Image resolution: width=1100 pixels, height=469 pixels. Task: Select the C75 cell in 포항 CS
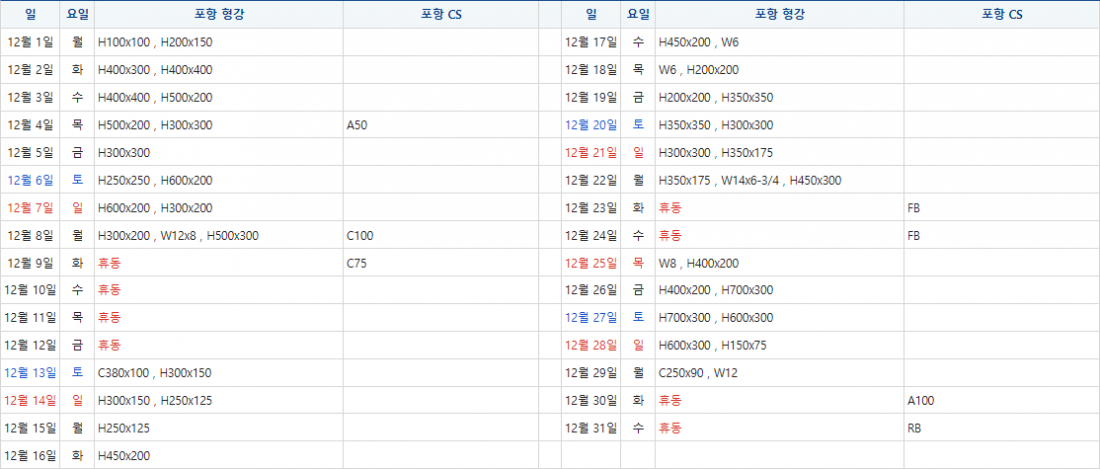pyautogui.click(x=357, y=264)
